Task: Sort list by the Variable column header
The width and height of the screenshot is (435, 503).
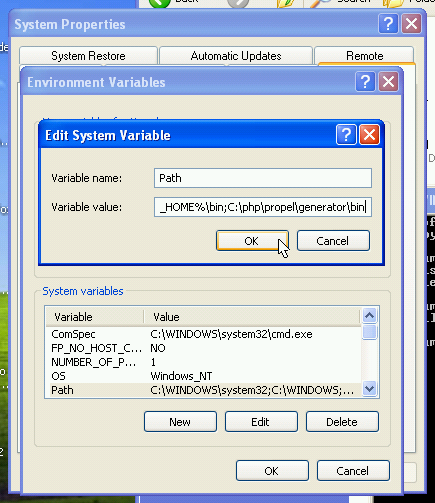Action: [95, 317]
